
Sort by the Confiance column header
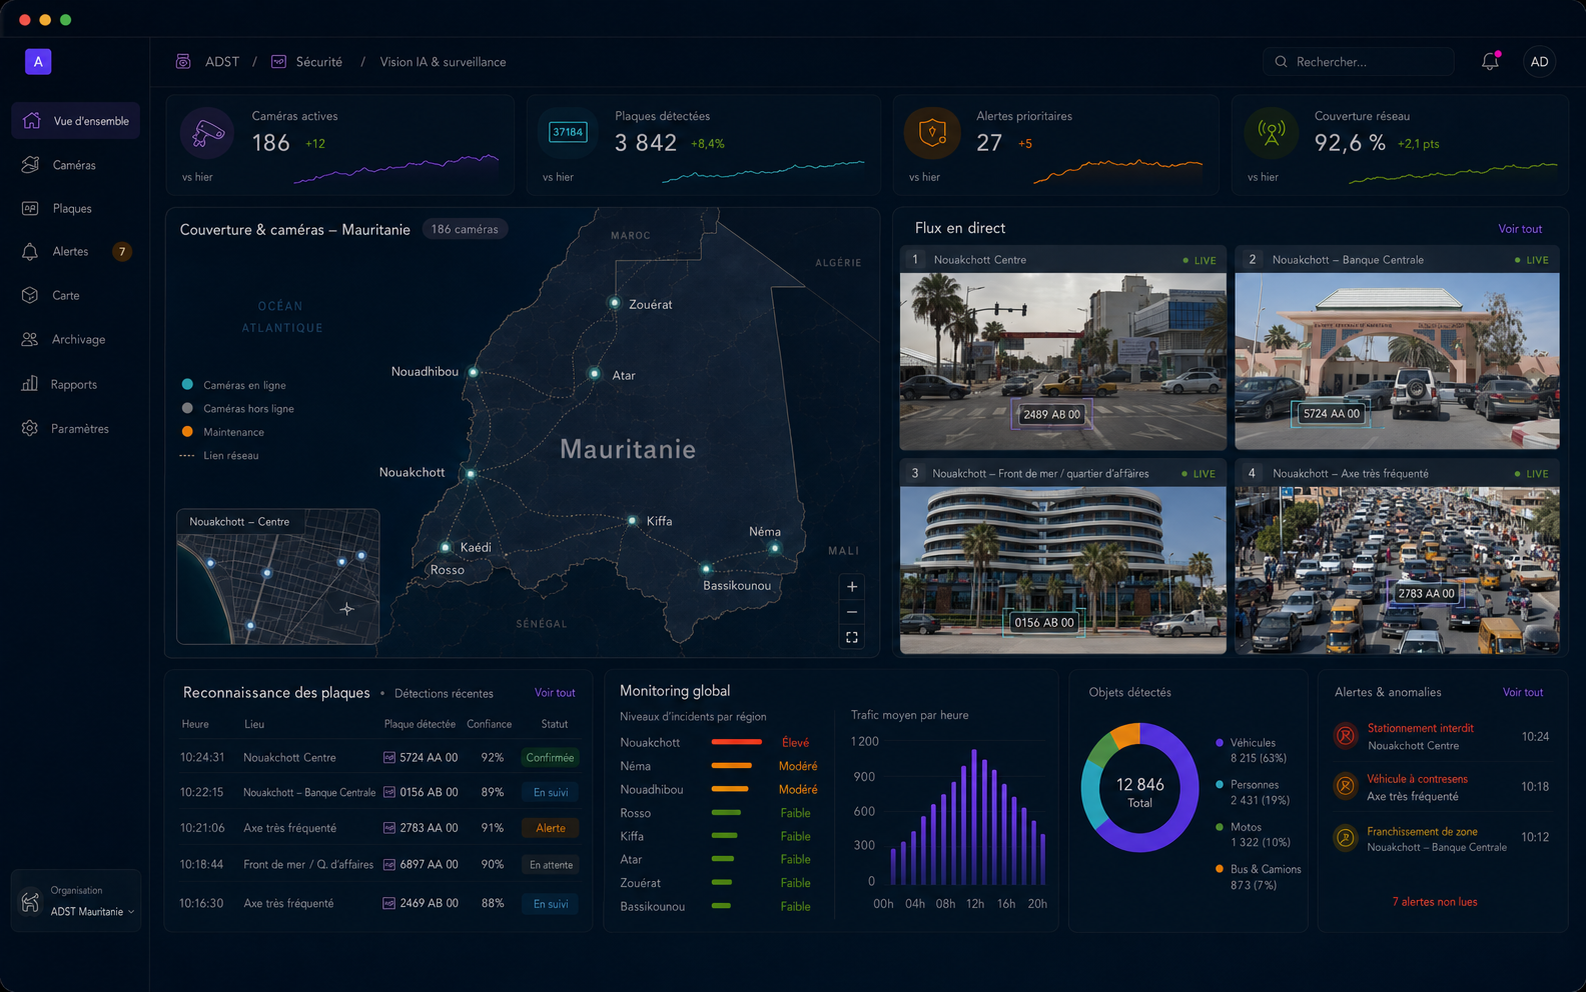coord(489,724)
